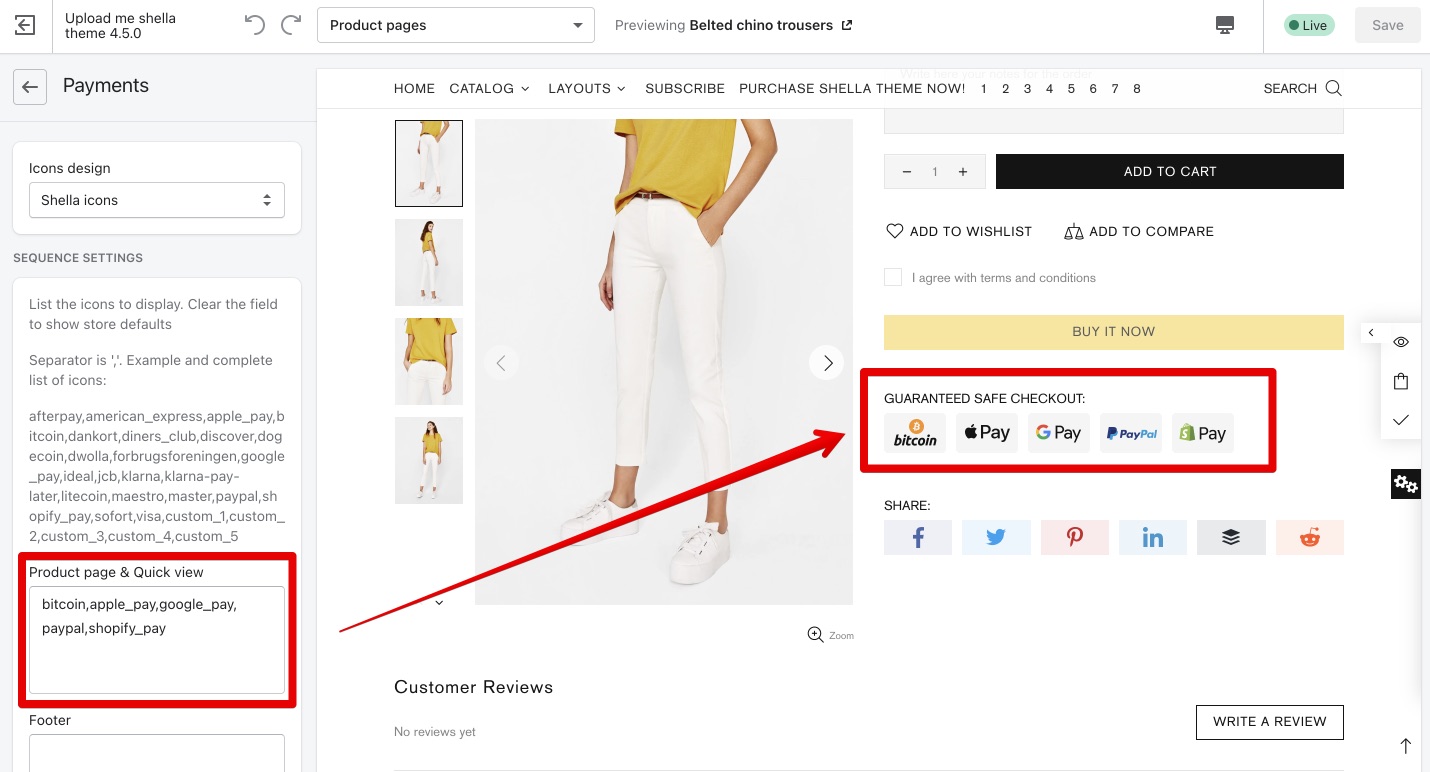Image resolution: width=1430 pixels, height=772 pixels.
Task: Click the Google Pay icon
Action: [1059, 433]
